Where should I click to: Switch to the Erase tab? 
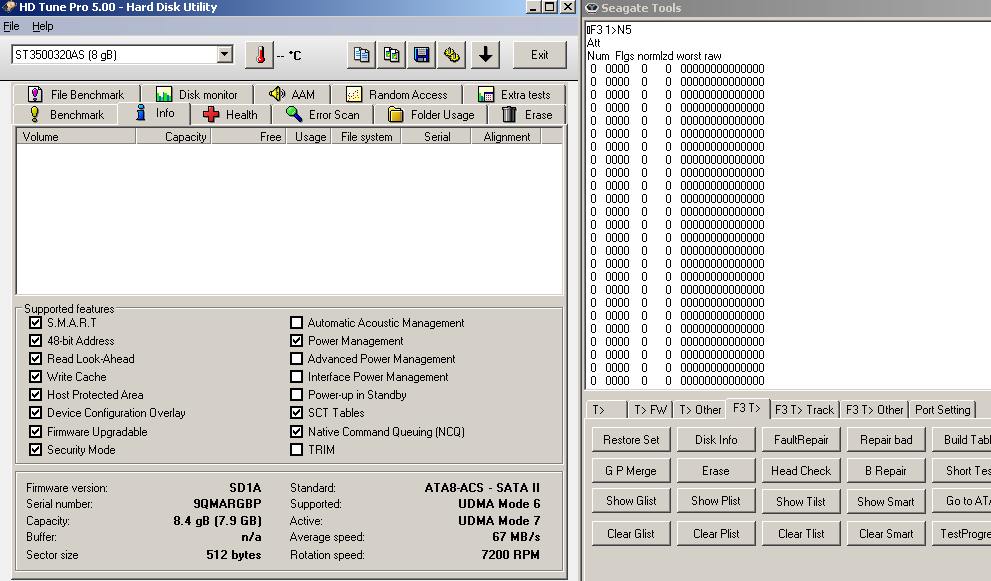527,114
